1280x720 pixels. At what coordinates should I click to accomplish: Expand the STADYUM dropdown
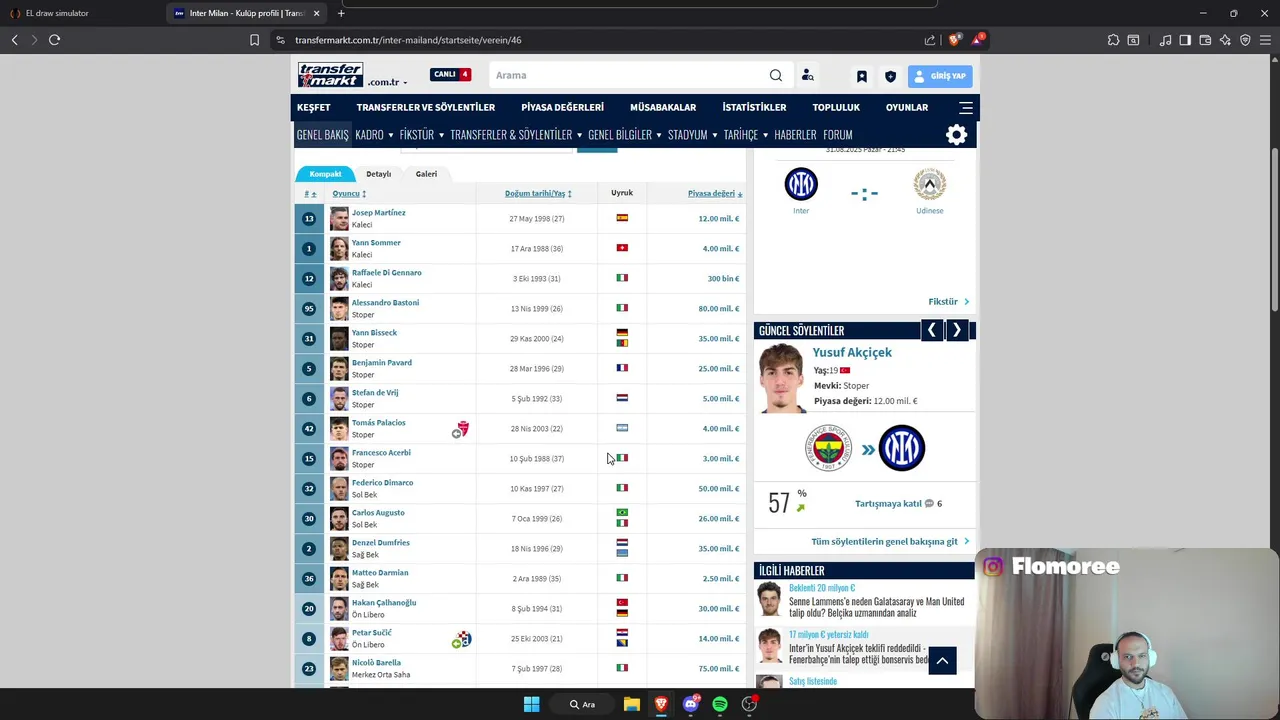coord(693,134)
